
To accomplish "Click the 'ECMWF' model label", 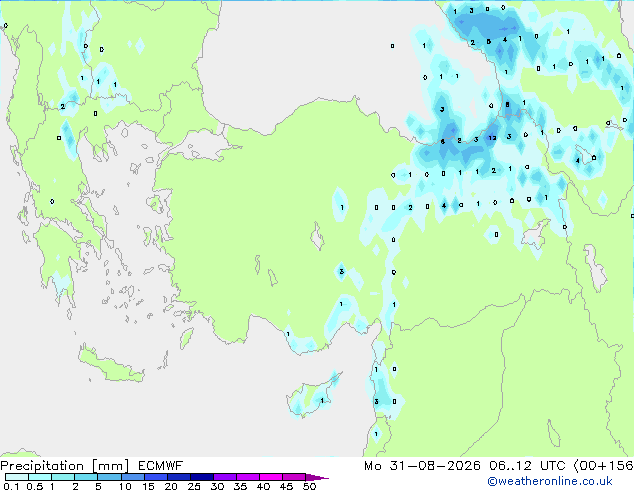I will coord(160,466).
